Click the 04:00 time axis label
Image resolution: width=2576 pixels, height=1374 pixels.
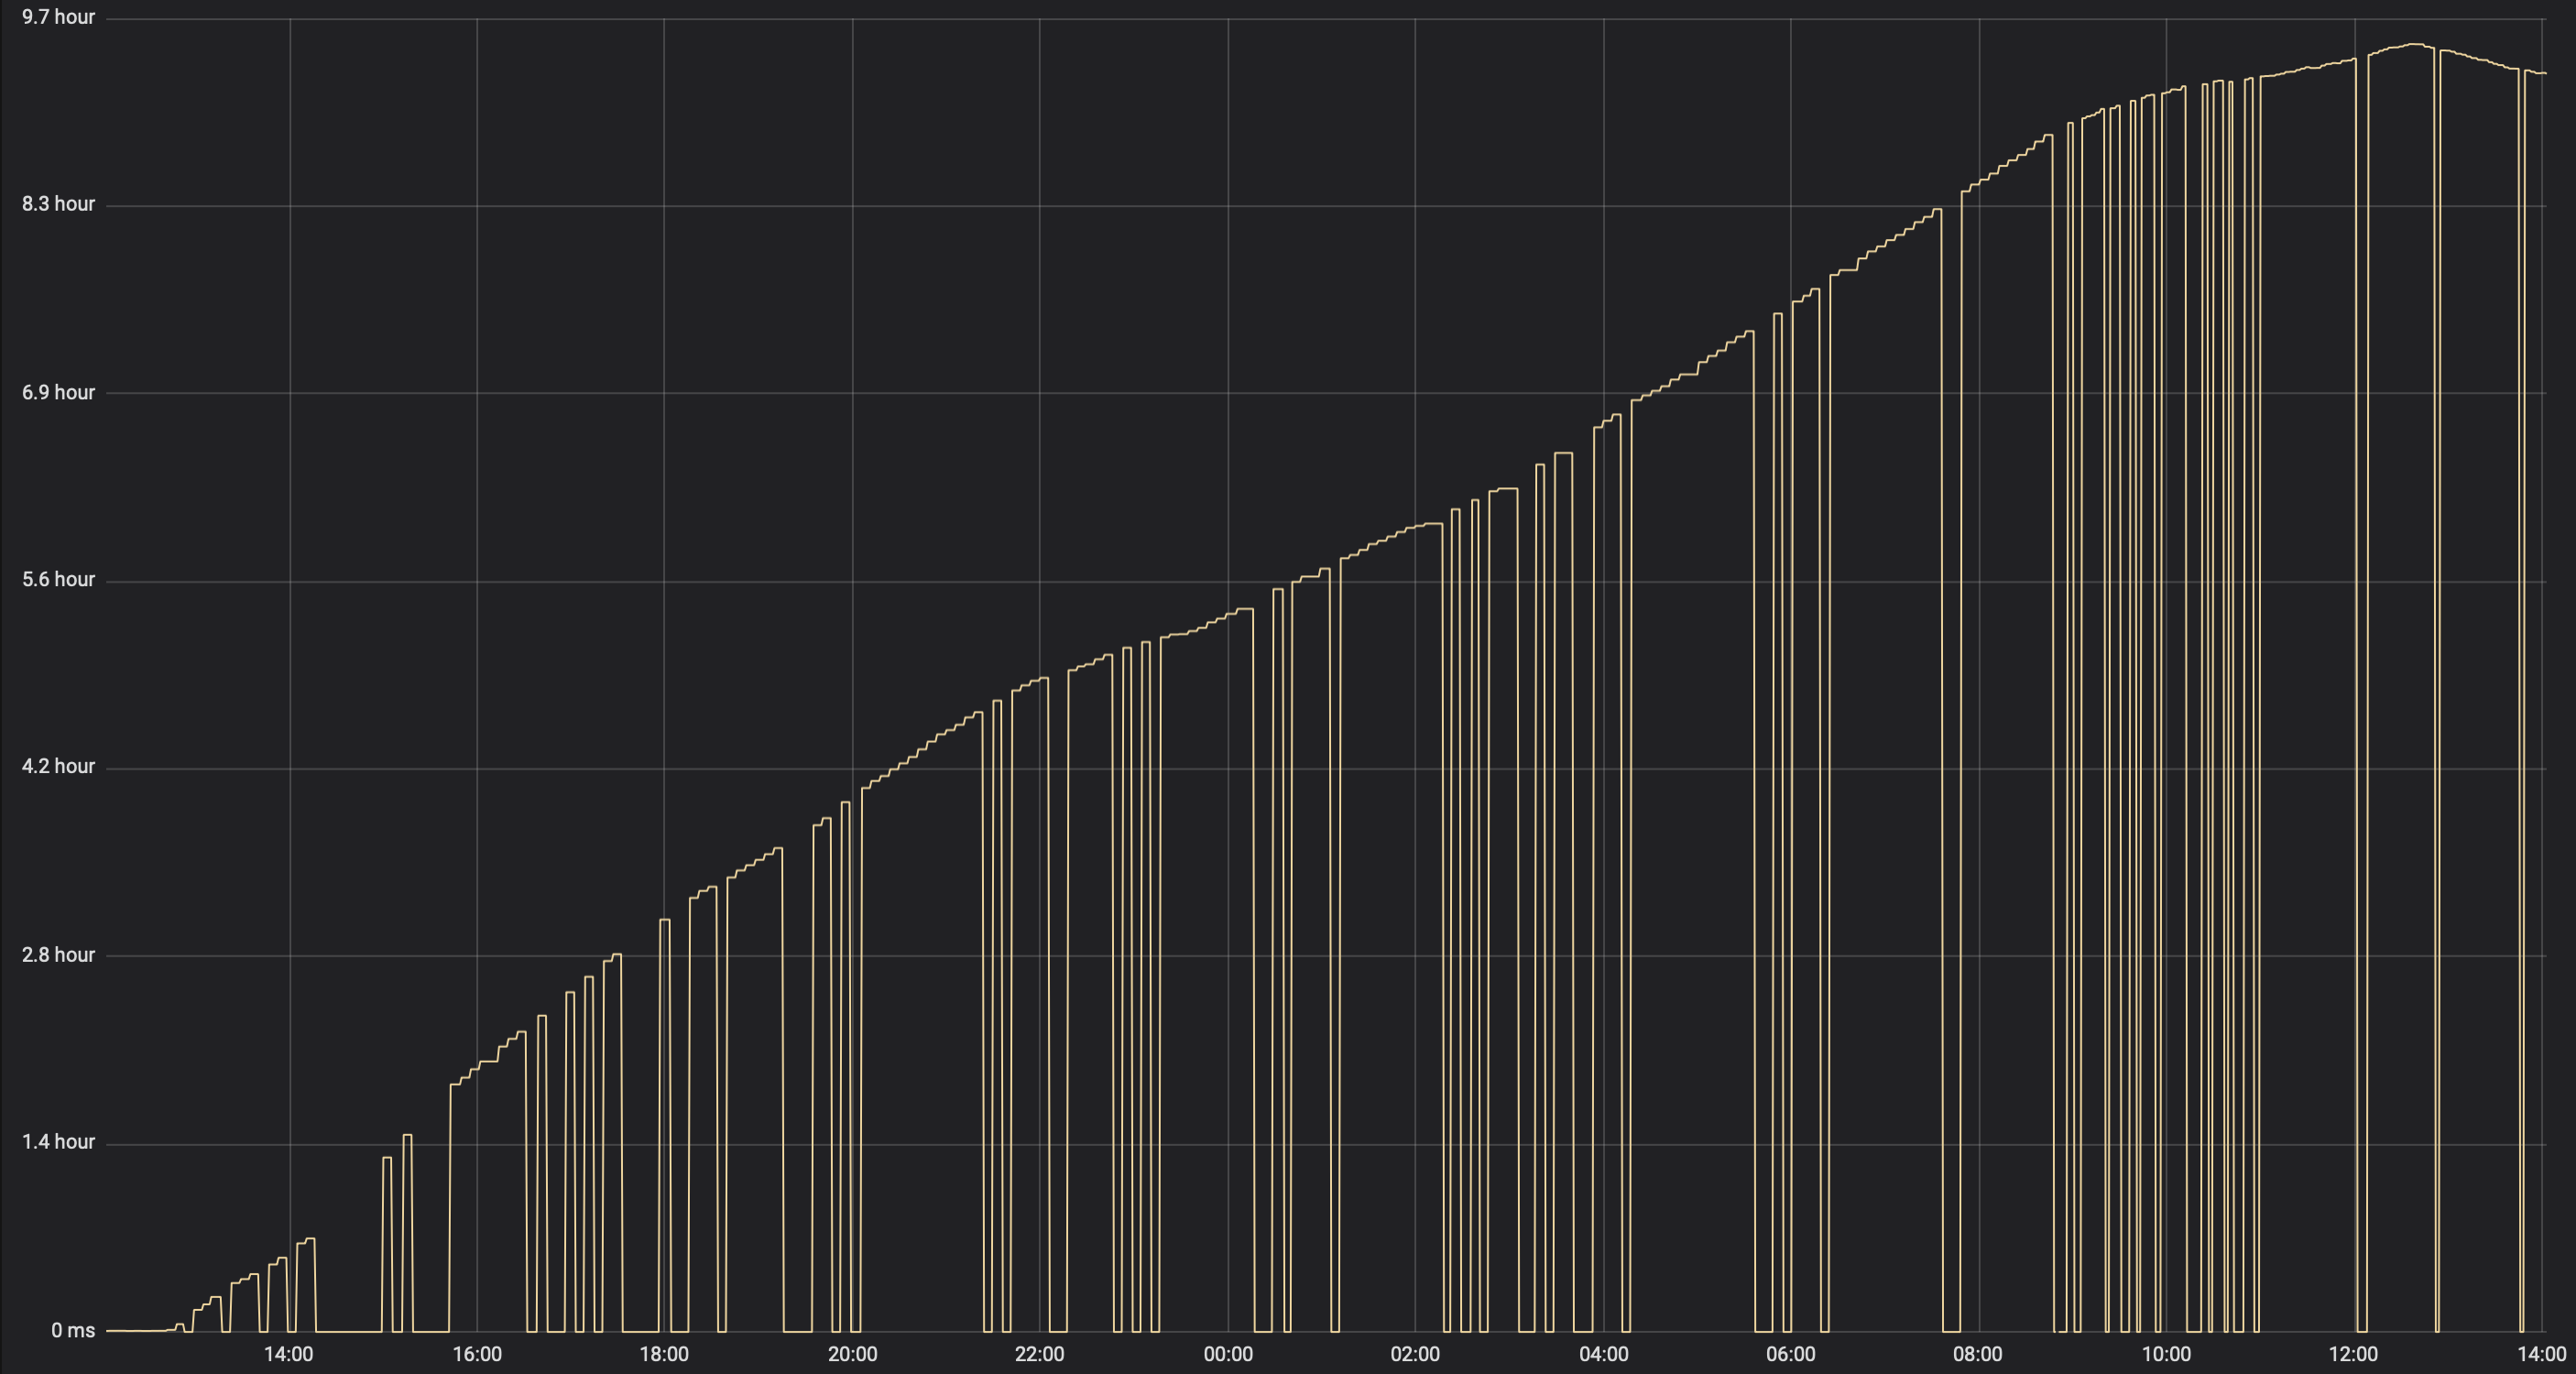click(1603, 1354)
